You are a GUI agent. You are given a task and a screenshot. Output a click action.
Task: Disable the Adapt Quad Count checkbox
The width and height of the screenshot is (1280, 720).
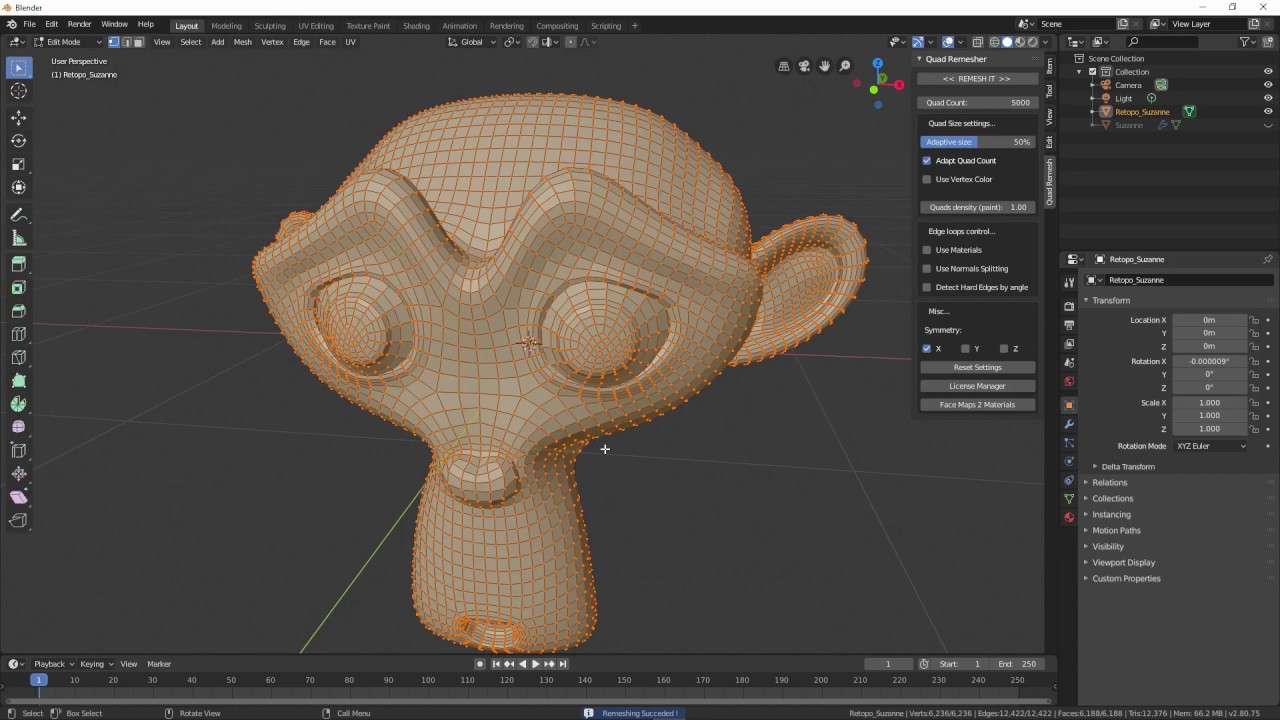tap(927, 160)
